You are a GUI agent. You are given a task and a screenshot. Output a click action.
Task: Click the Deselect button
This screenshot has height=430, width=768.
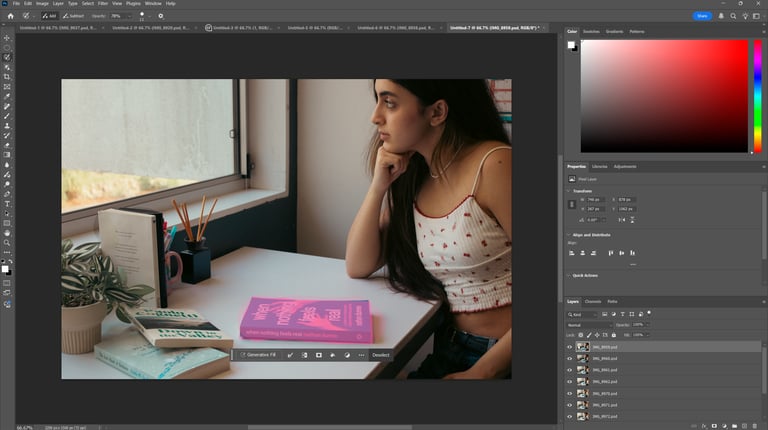tap(380, 355)
